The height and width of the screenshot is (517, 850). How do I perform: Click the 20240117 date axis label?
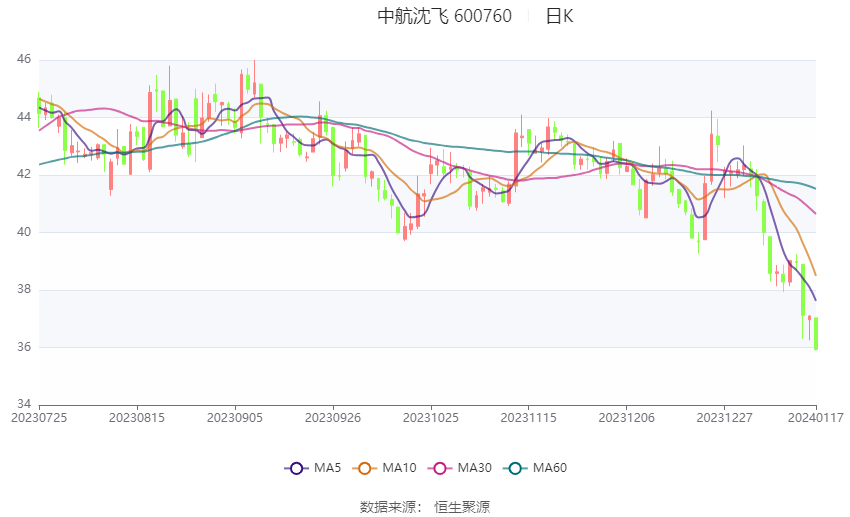coord(815,418)
